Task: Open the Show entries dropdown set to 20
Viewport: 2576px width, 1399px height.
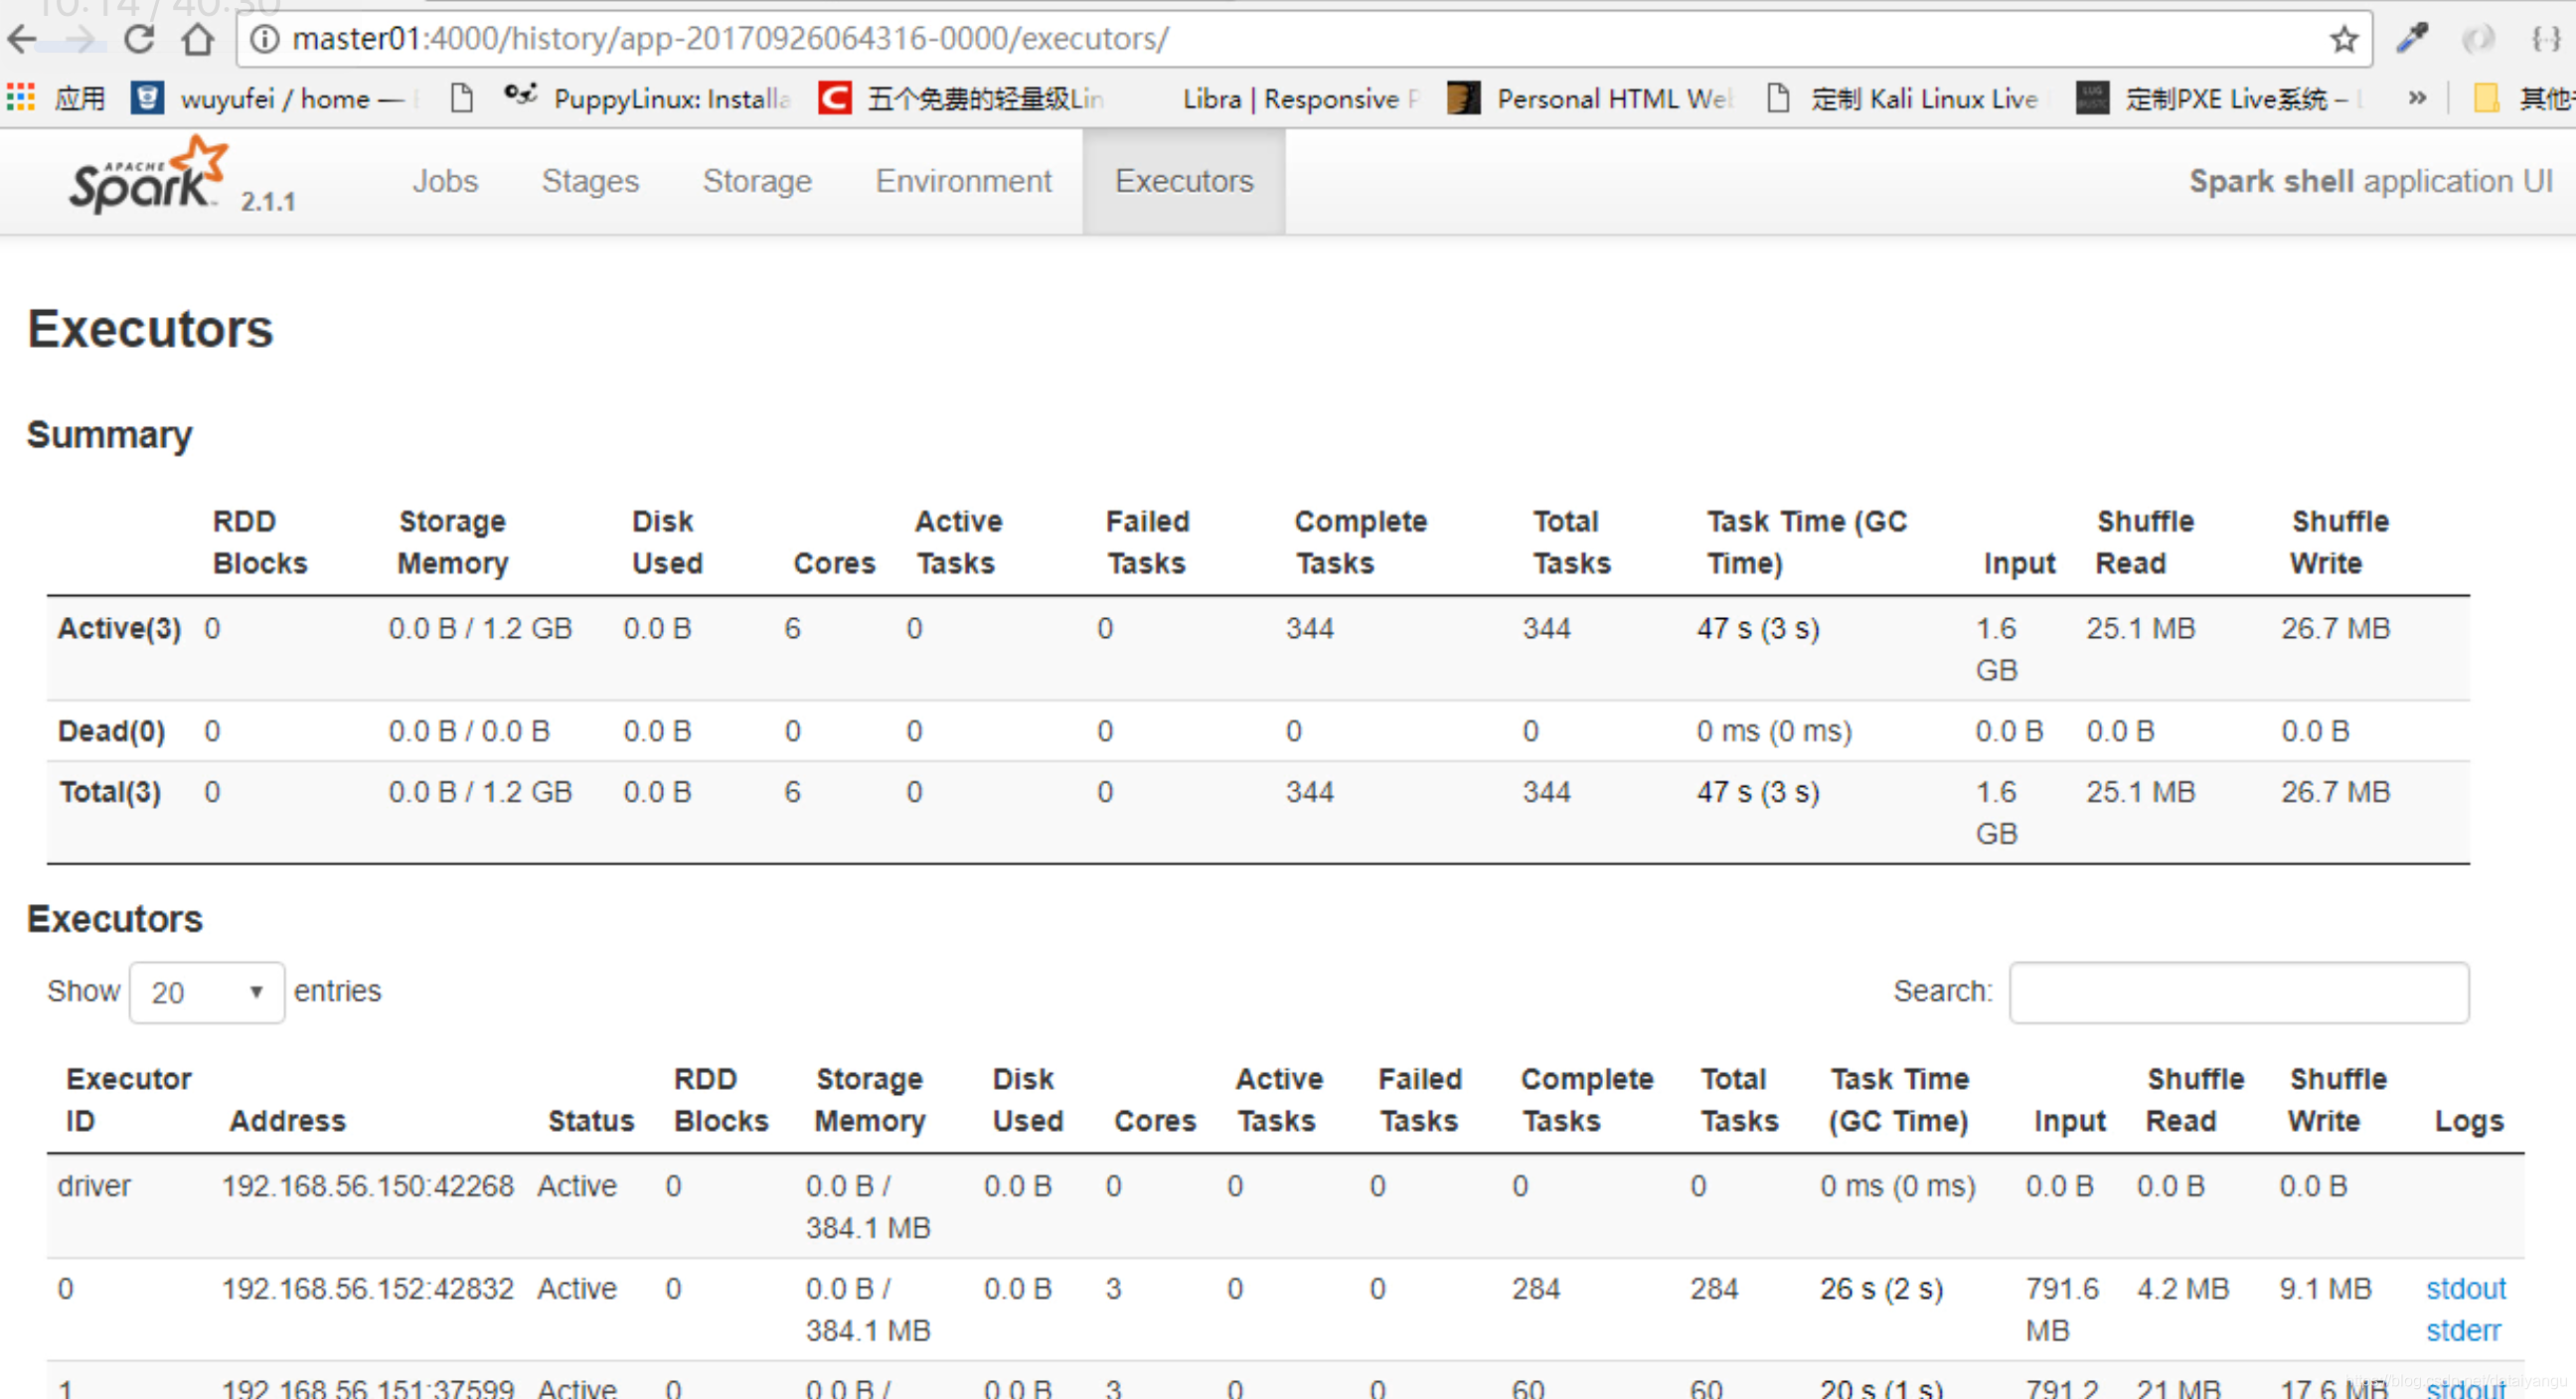Action: (207, 992)
